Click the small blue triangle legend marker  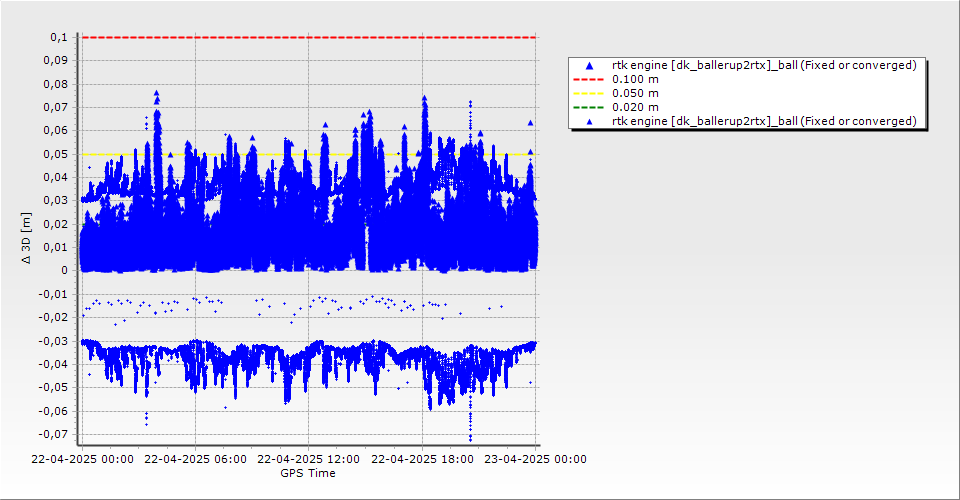589,122
